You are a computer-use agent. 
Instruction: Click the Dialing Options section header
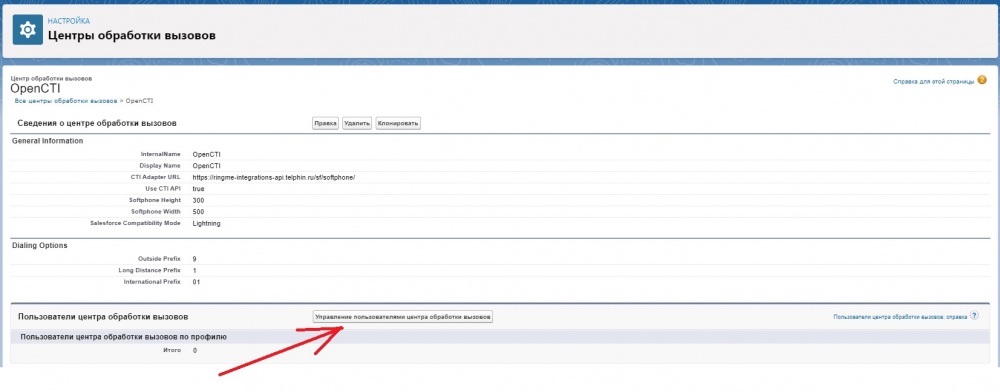coord(40,245)
